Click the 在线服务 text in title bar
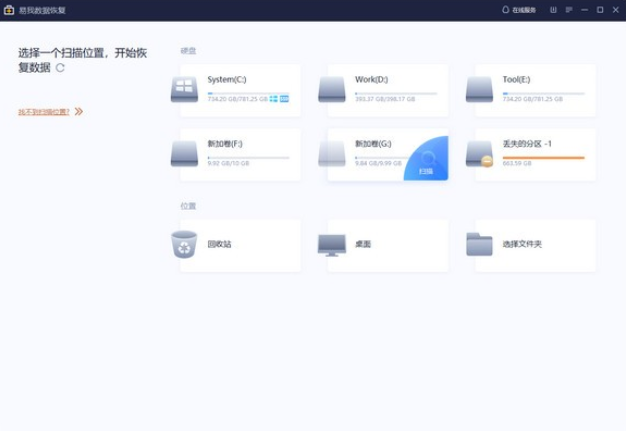 coord(524,10)
